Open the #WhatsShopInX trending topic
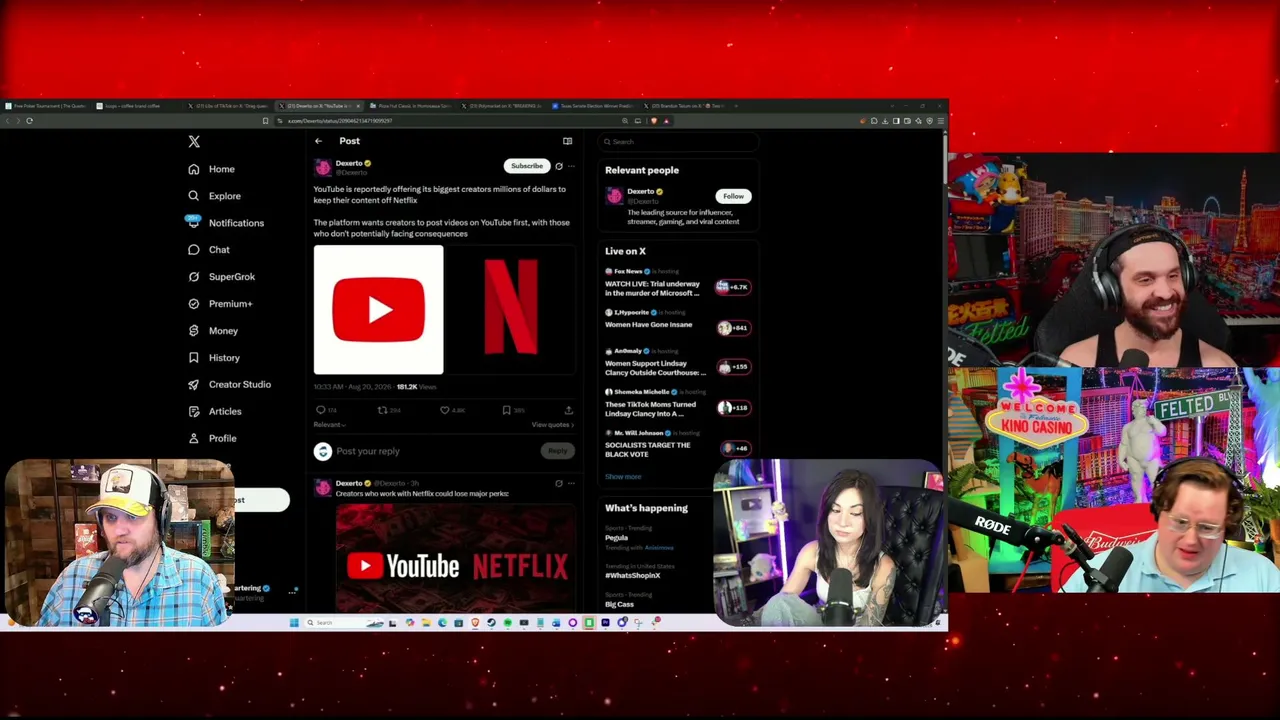 [x=633, y=575]
